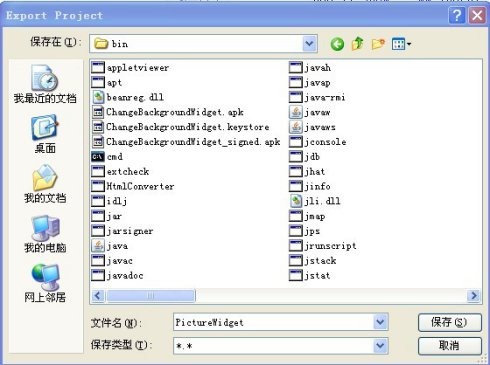
Task: Click the 取消 cancel button
Action: [450, 346]
